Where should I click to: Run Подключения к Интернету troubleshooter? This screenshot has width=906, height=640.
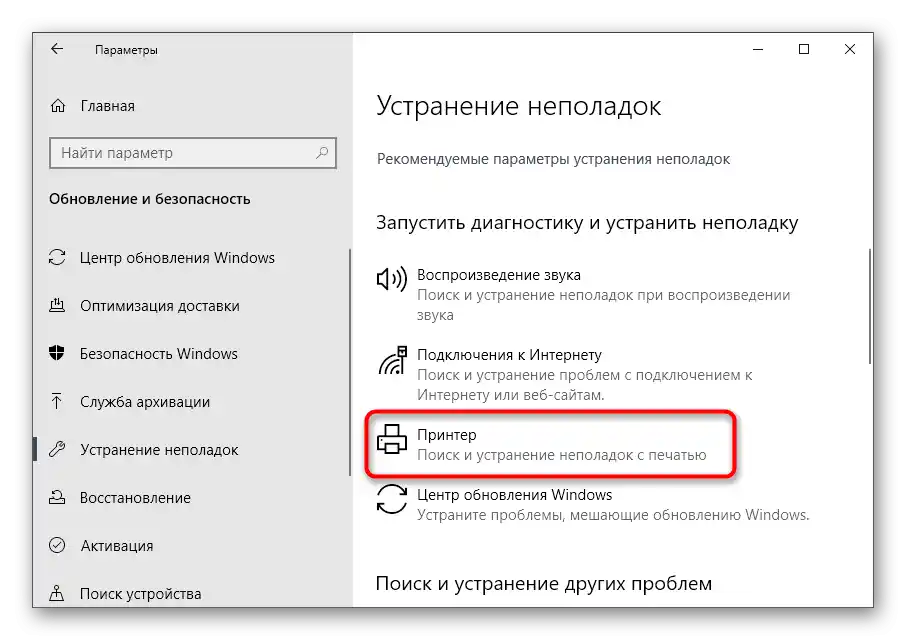566,374
